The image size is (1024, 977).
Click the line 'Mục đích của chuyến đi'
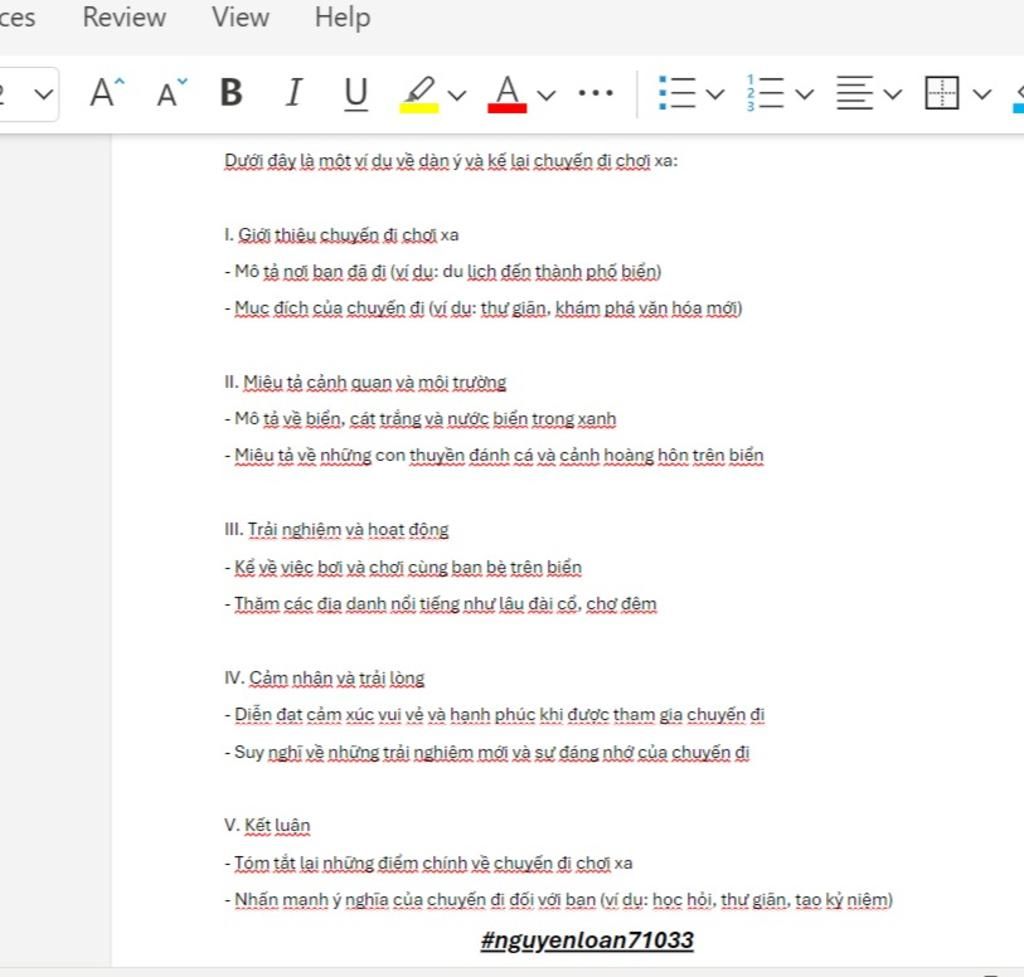pyautogui.click(x=483, y=308)
